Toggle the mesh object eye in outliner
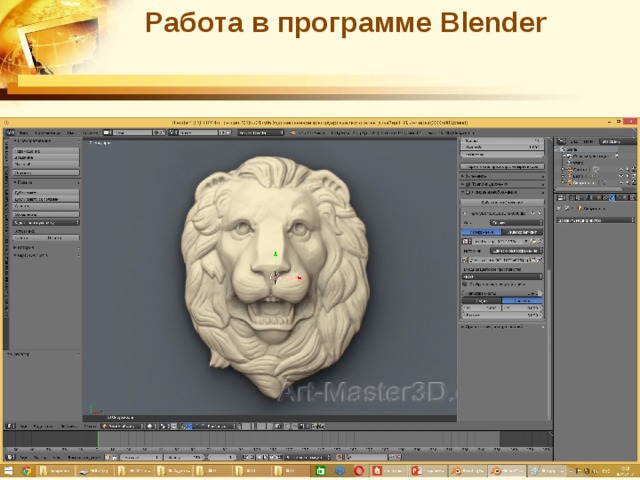 (621, 182)
